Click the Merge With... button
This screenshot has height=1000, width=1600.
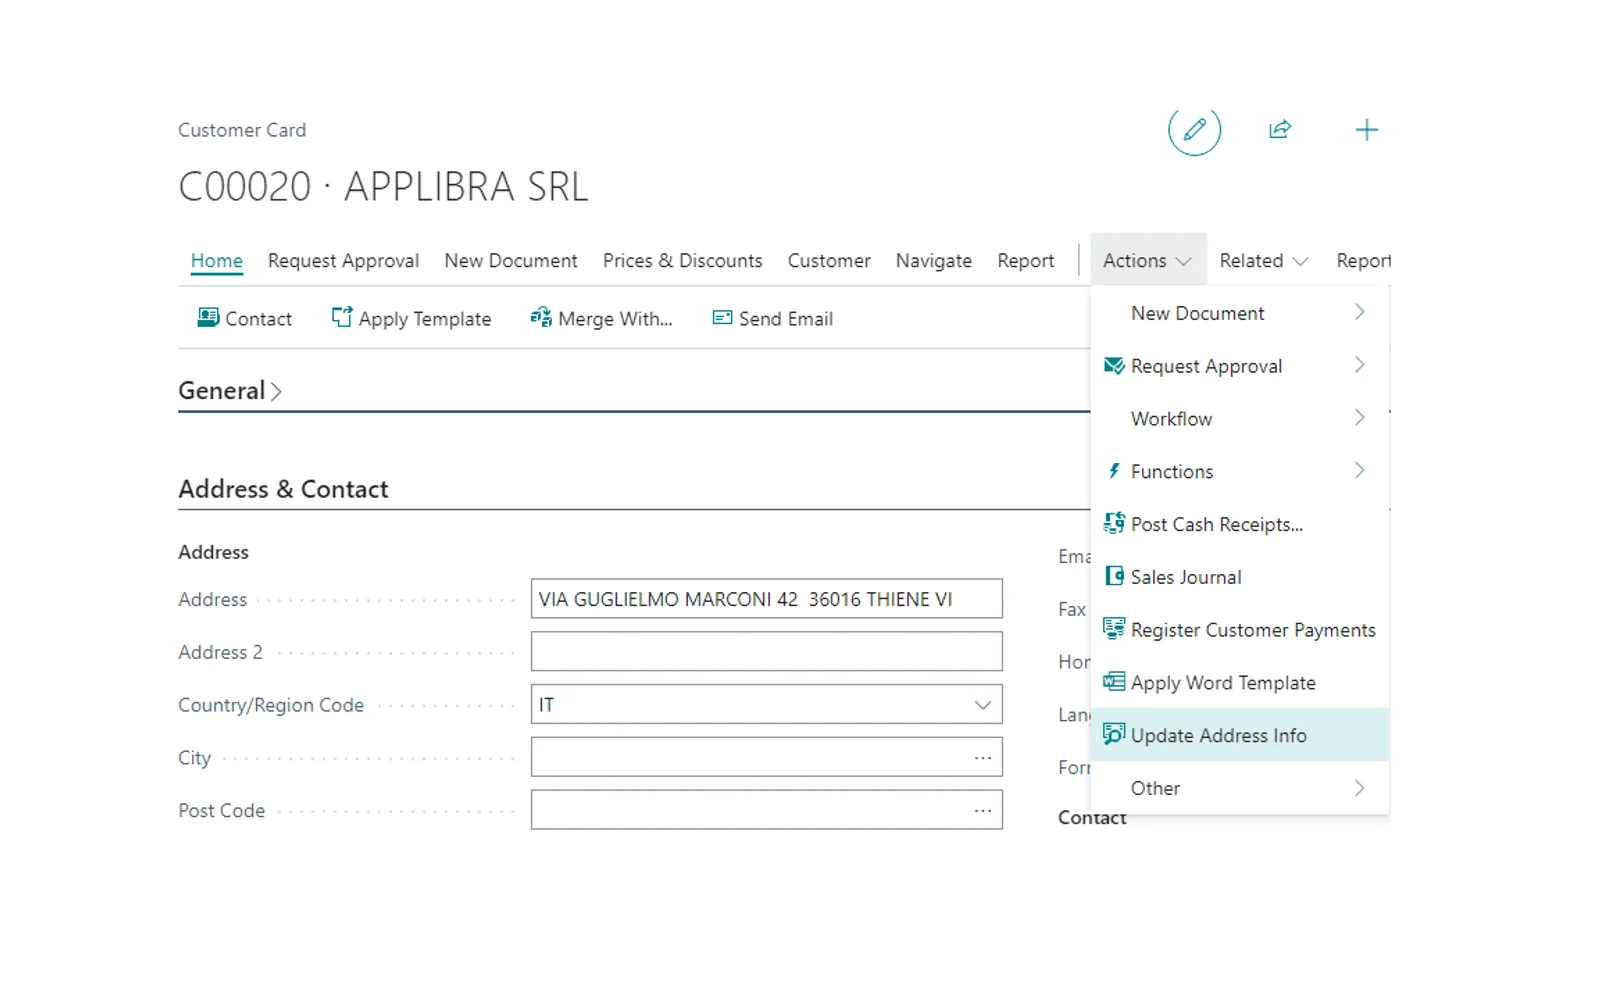click(601, 318)
